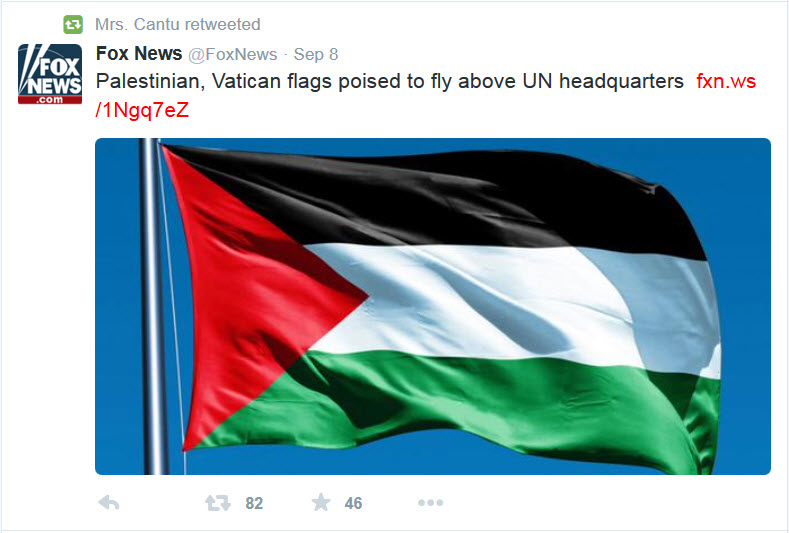
Task: Retweet using the arrows icon below photo
Action: click(x=217, y=502)
